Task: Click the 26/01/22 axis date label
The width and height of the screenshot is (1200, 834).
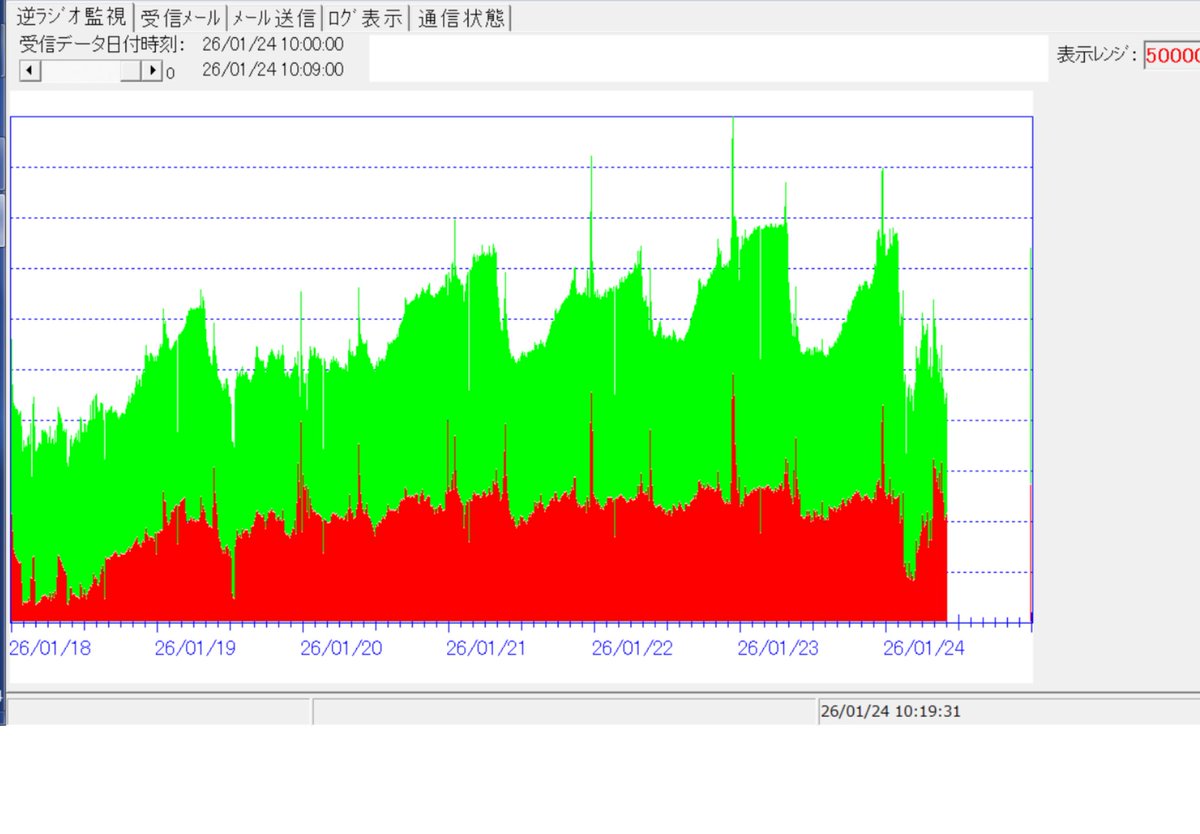Action: pyautogui.click(x=632, y=648)
